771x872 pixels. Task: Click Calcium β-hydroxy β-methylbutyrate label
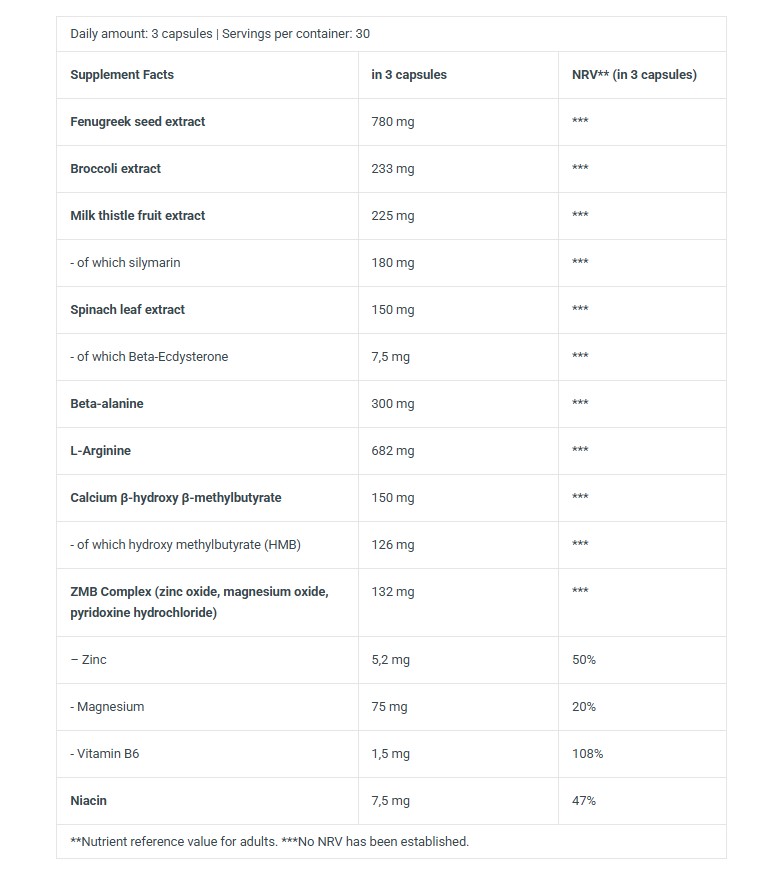point(176,498)
